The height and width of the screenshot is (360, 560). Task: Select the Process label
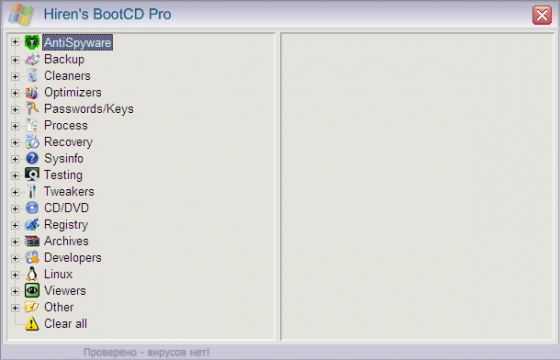click(x=66, y=125)
